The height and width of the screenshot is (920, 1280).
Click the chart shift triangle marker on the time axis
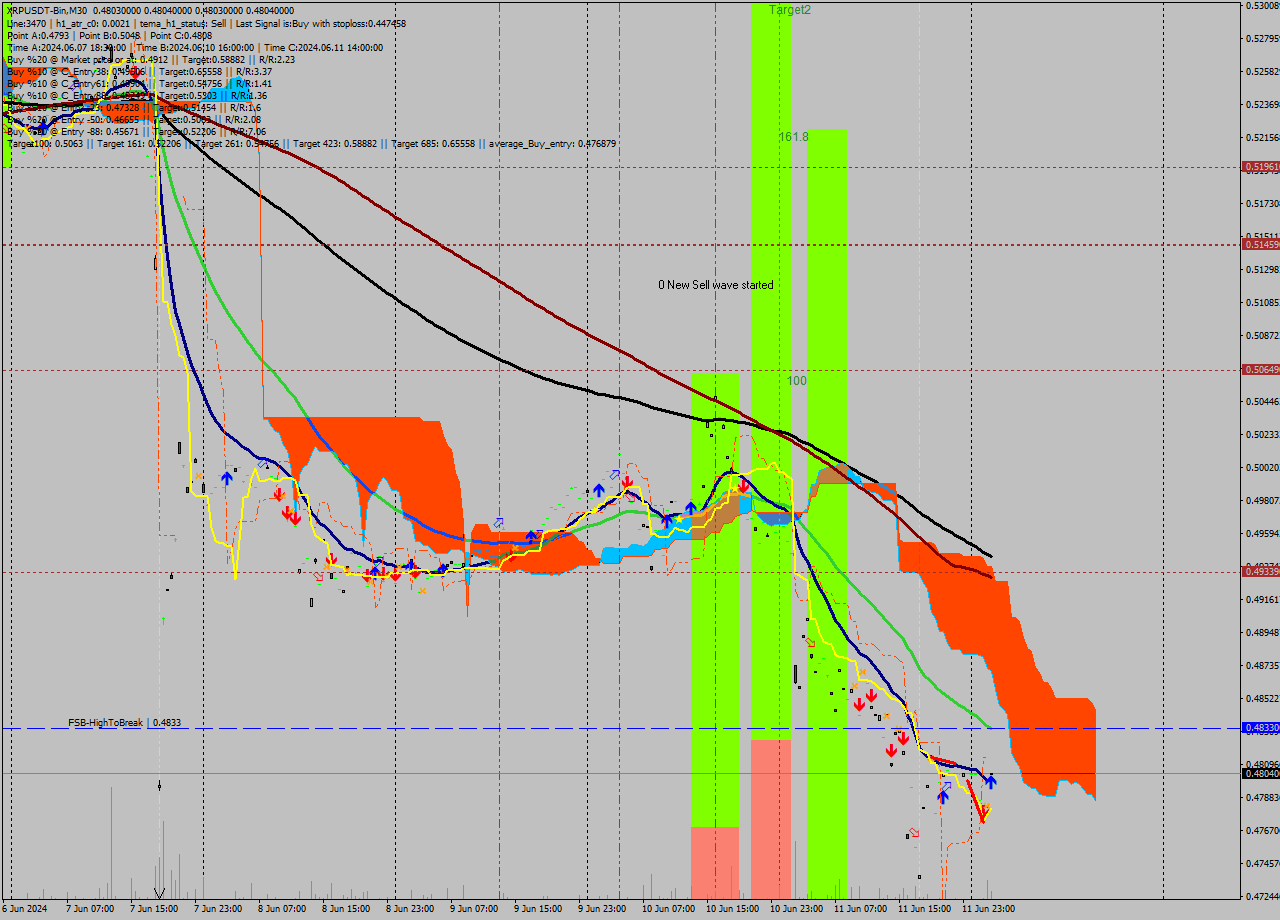(x=159, y=893)
